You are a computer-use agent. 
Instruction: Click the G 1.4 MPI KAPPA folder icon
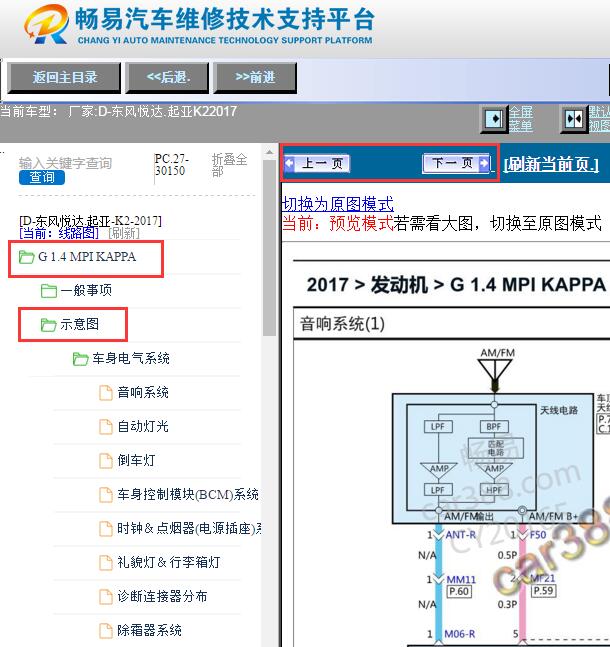27,257
